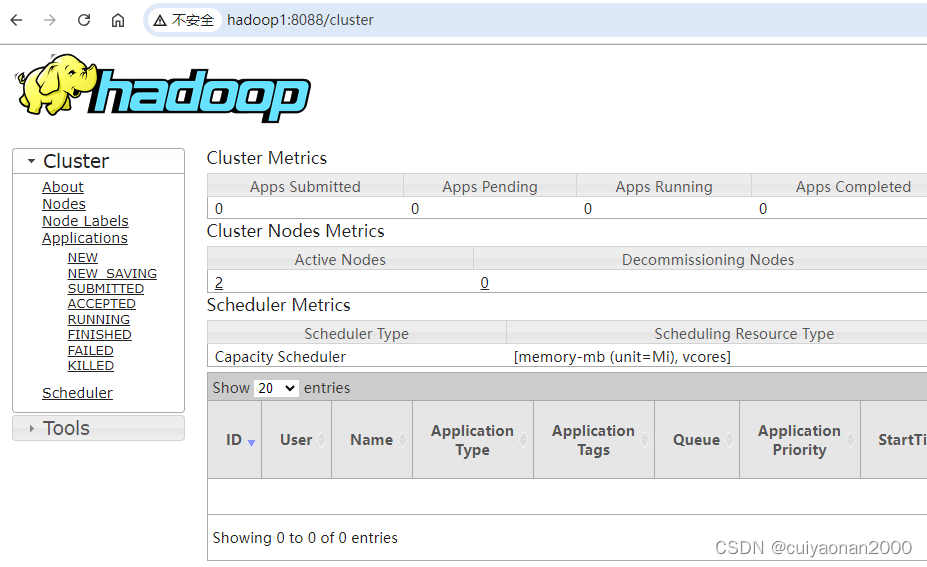The width and height of the screenshot is (927, 567).
Task: Click the Apps Pending header
Action: tap(490, 187)
